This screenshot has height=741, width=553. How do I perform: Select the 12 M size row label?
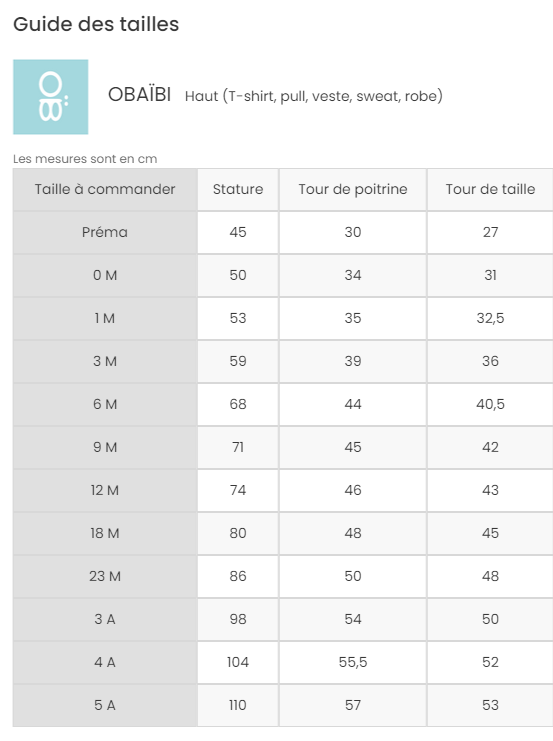105,491
